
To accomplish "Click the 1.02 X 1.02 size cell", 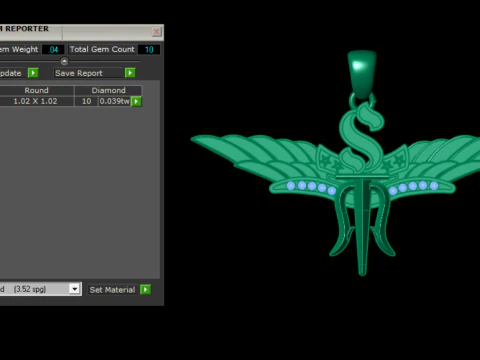I will point(35,101).
